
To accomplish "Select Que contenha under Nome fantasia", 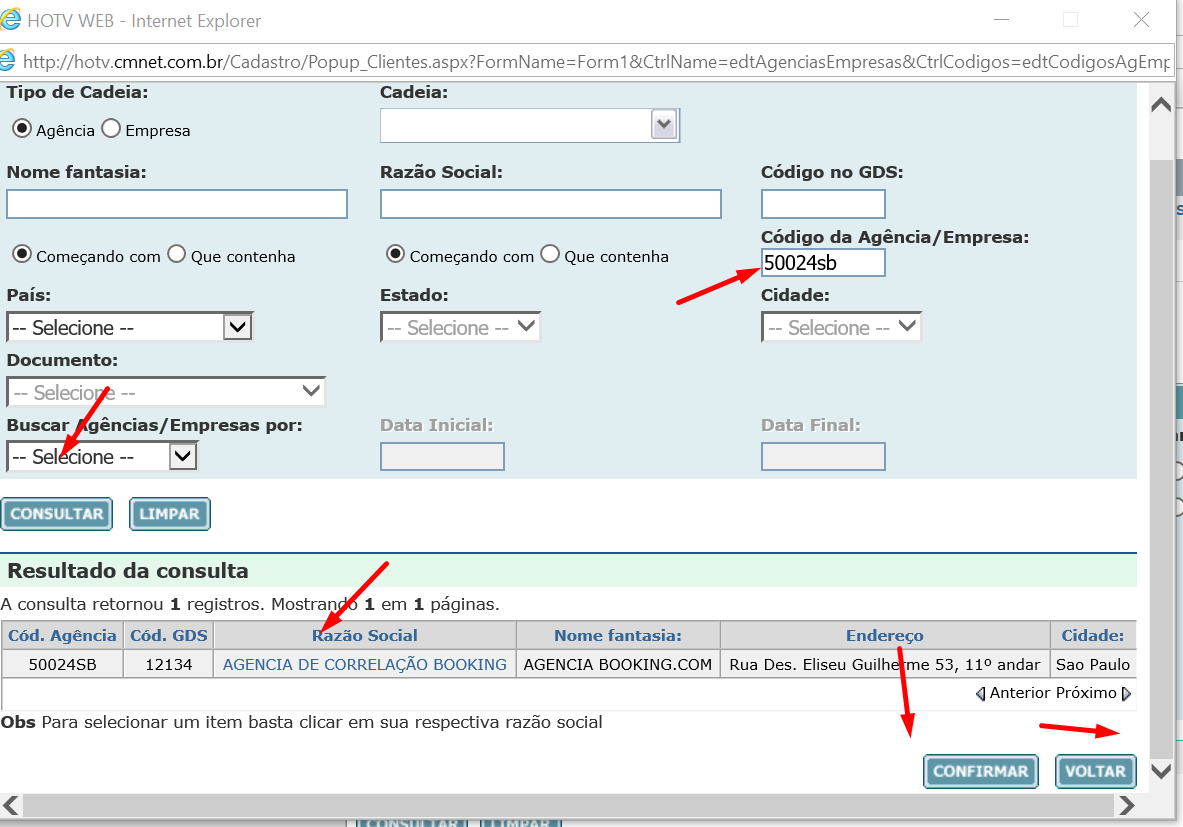I will click(177, 254).
